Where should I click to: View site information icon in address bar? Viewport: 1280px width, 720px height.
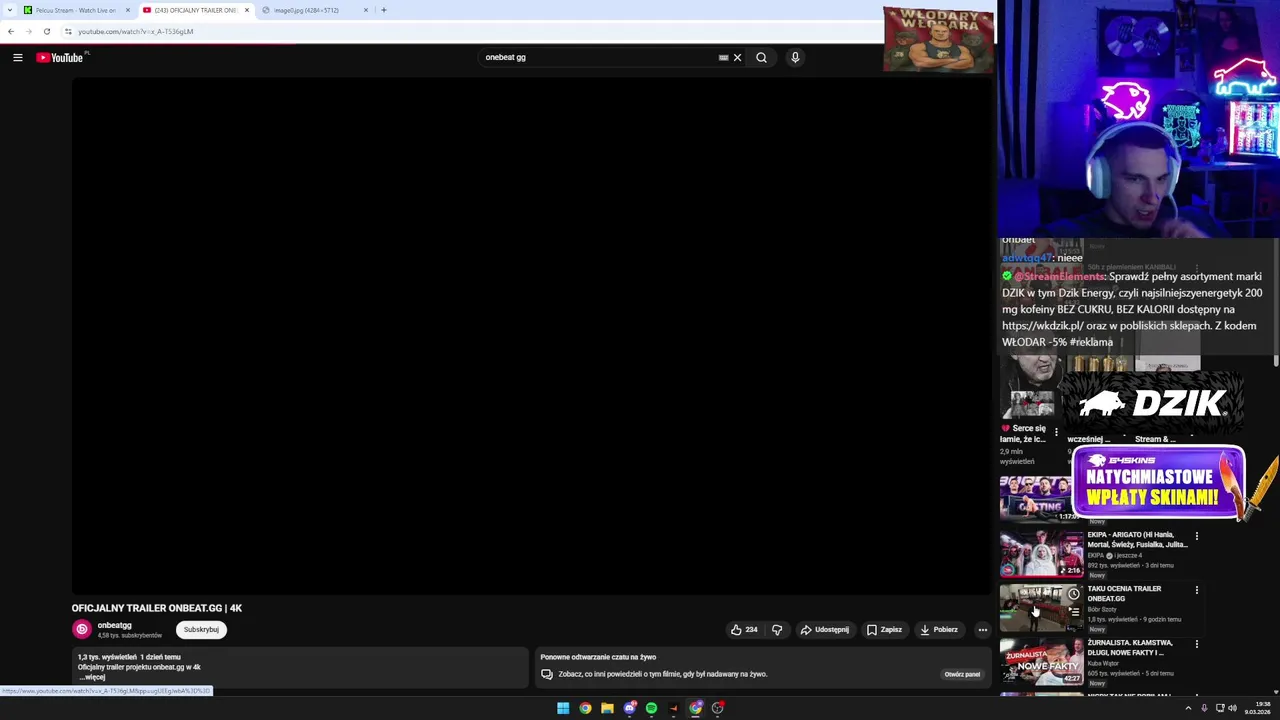coord(68,31)
